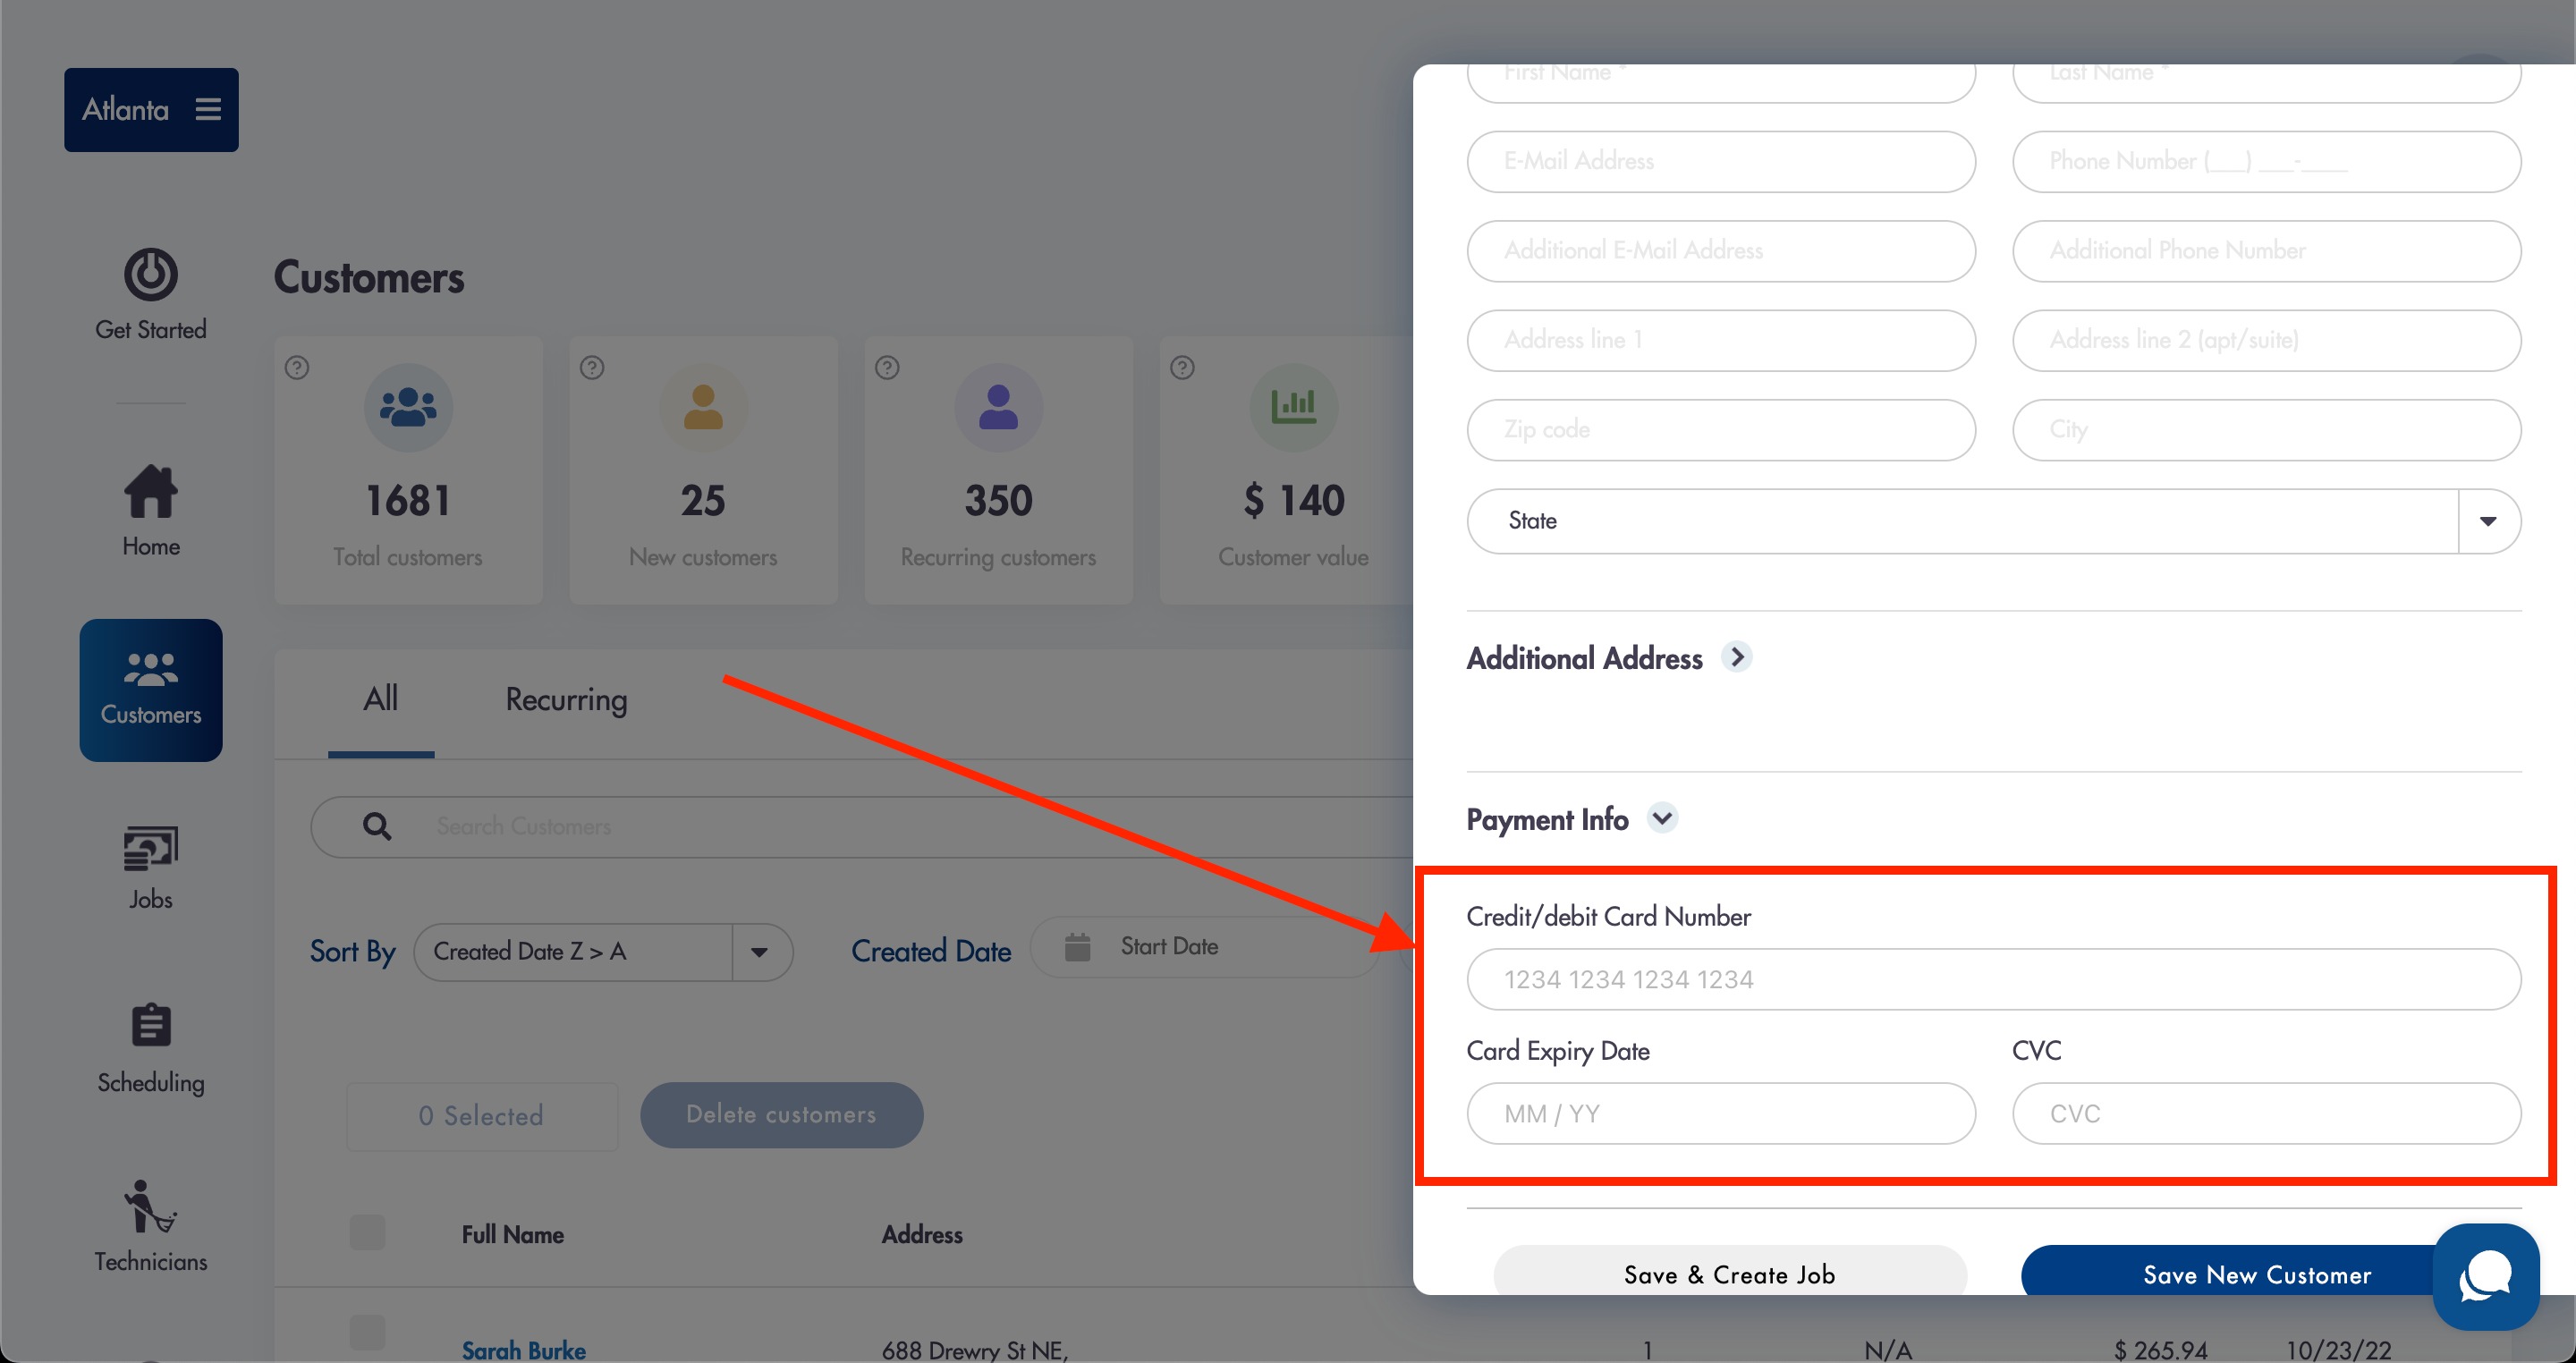Switch to the Recurring tab

click(x=566, y=699)
